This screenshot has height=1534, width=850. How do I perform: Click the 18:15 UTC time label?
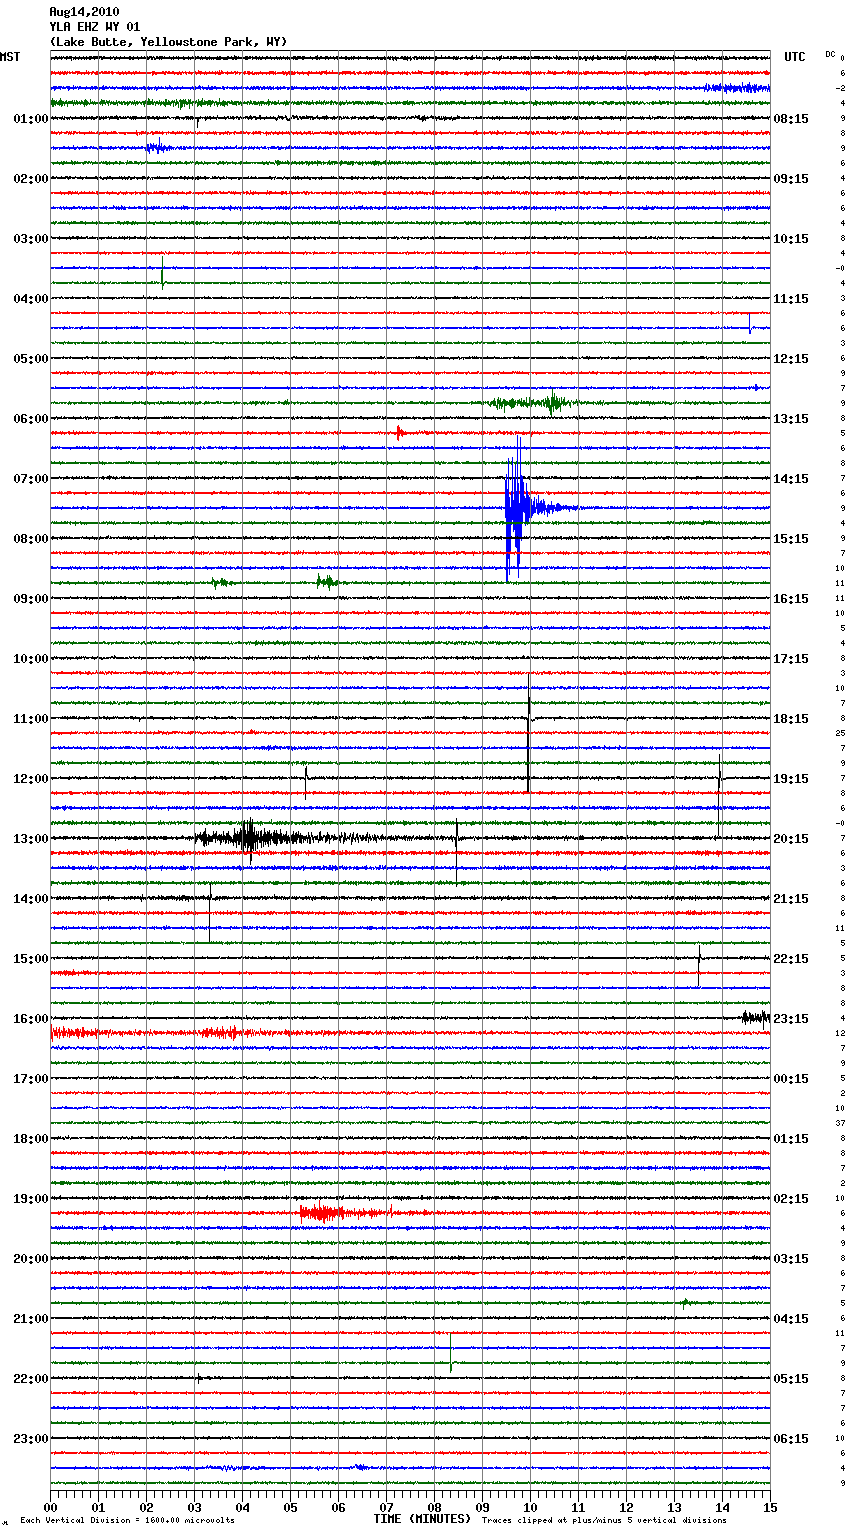791,719
